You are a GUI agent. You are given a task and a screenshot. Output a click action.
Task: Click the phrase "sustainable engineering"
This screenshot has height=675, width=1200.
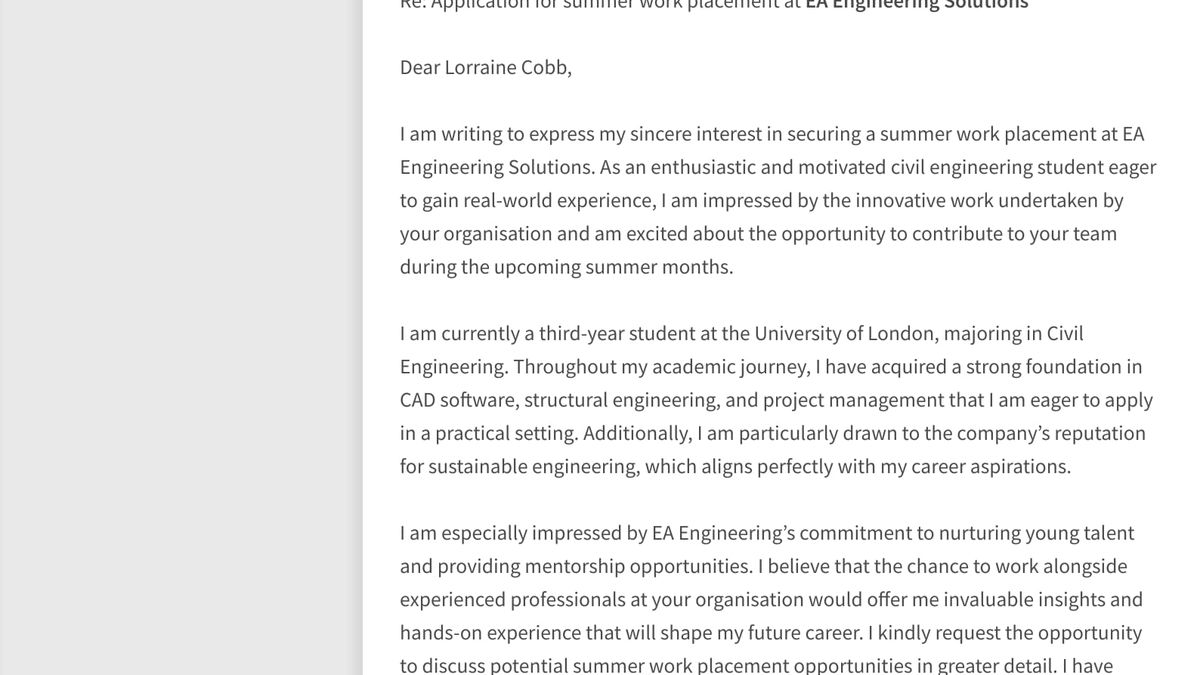point(534,466)
